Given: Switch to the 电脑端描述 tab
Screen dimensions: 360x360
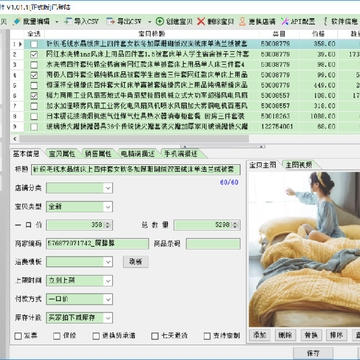Looking at the screenshot, I should [x=137, y=154].
